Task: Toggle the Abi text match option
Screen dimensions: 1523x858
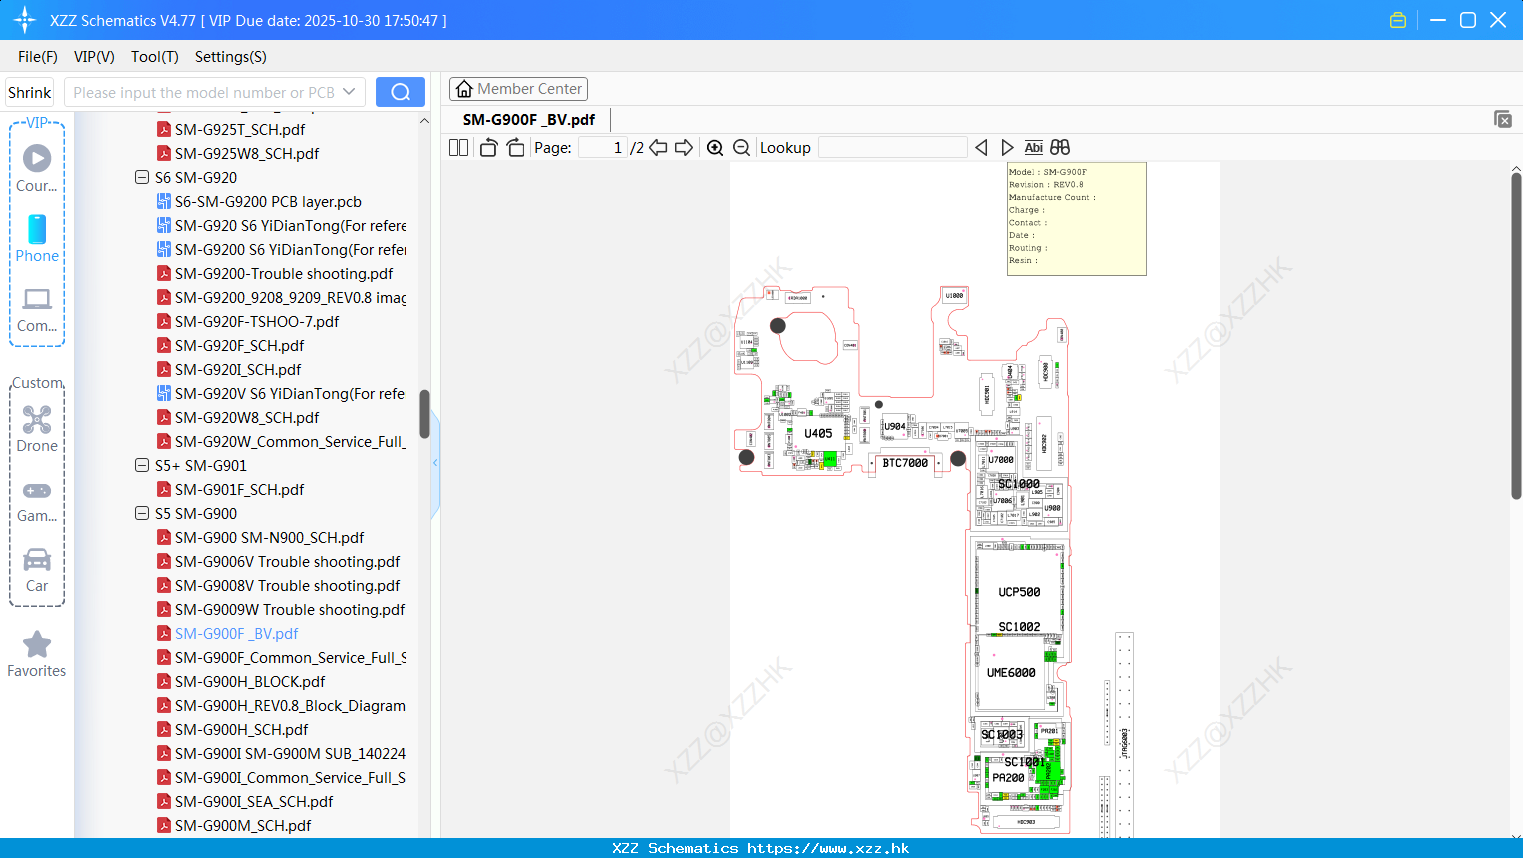Action: 1034,147
